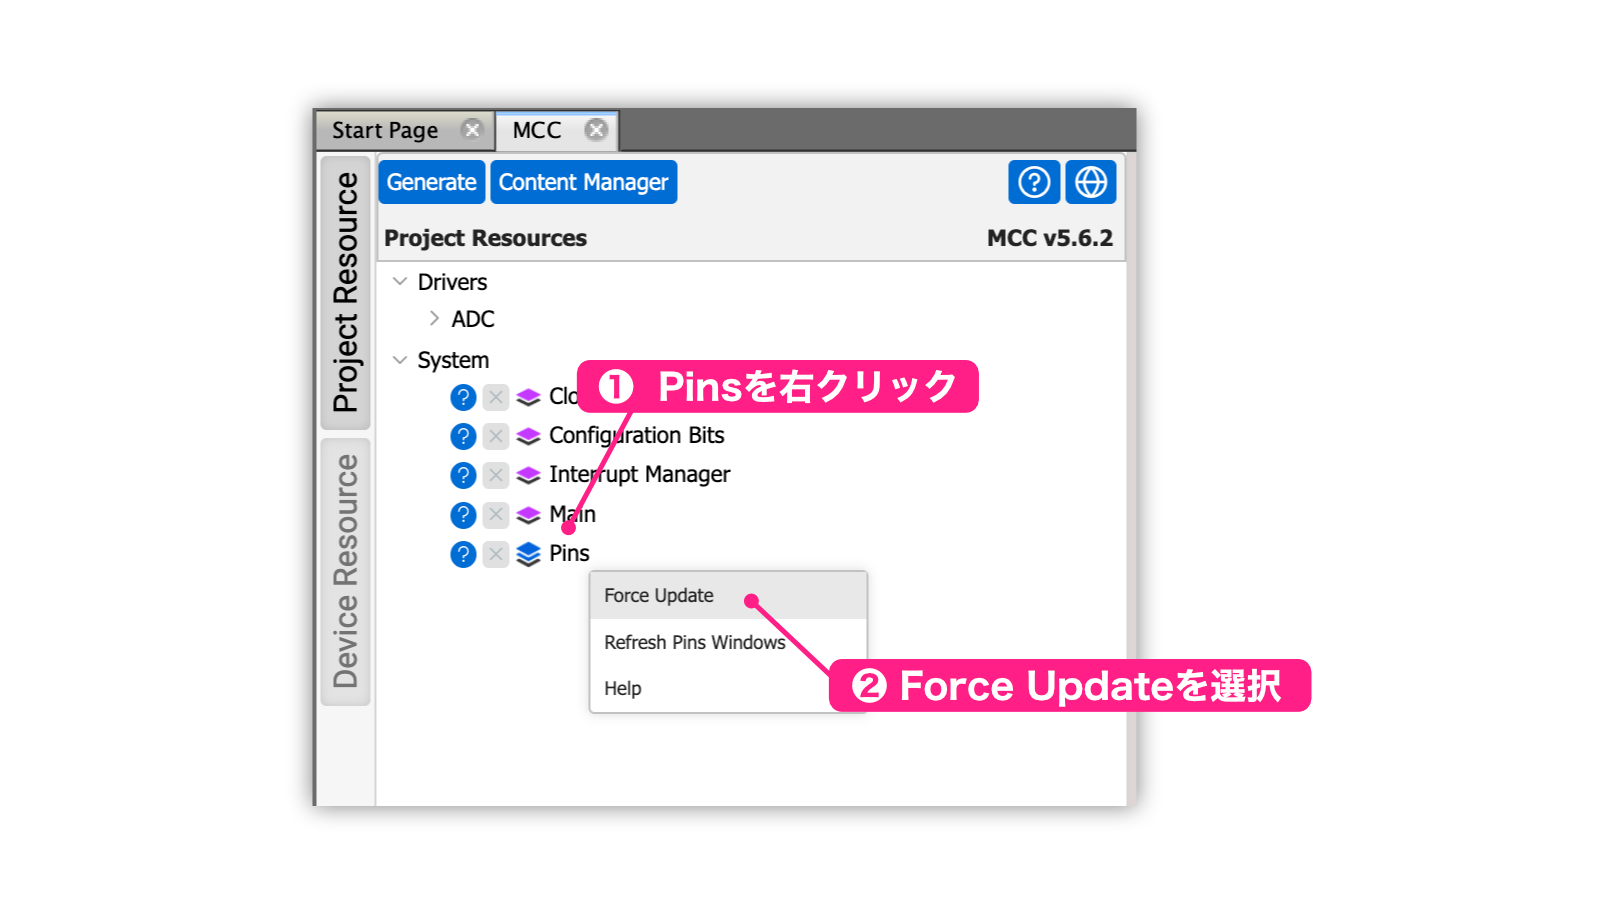Viewport: 1624px width, 914px height.
Task: Click purple layers icon of Main
Action: click(x=528, y=515)
